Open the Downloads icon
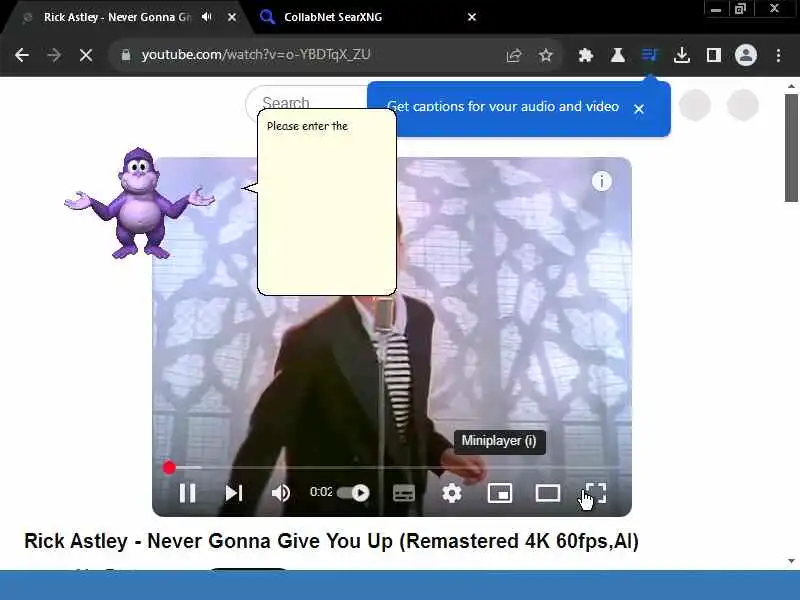 682,55
